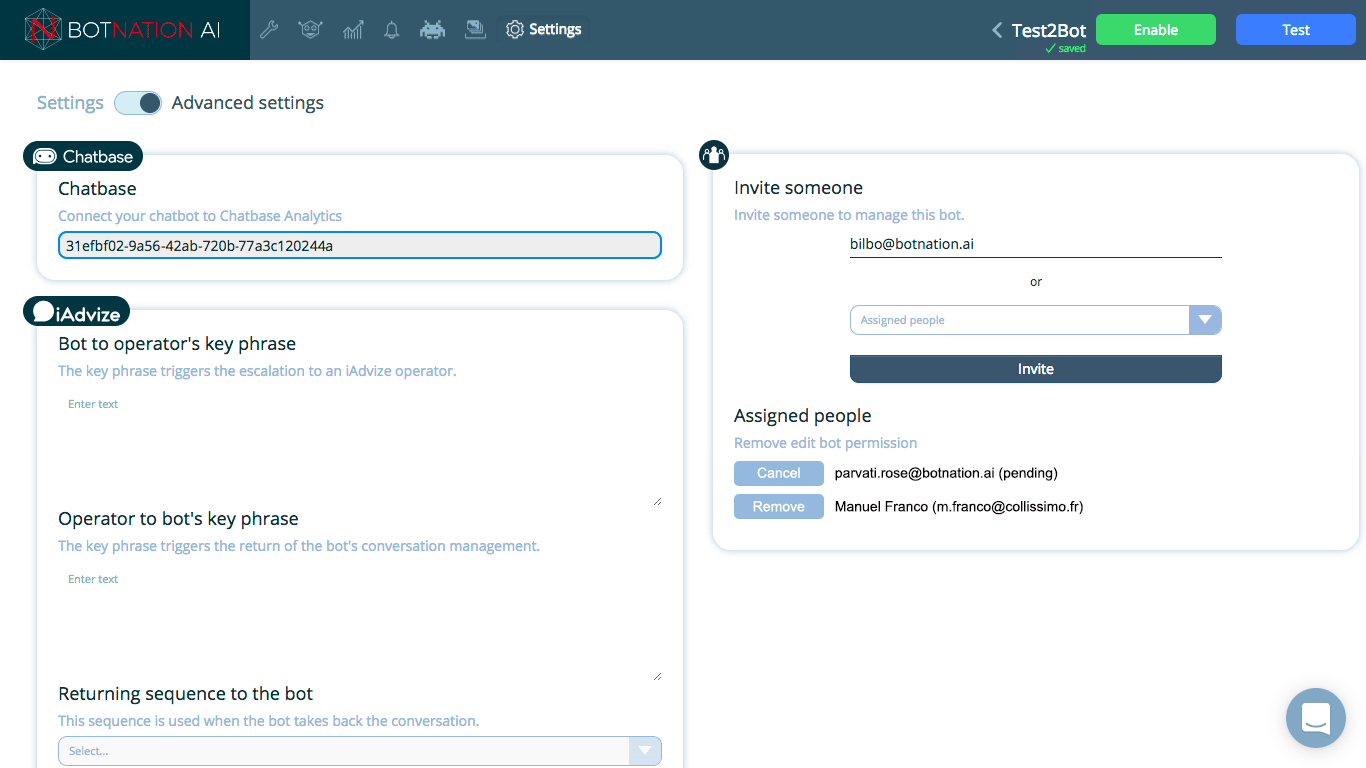Click the Chatbase API key field
Screen dimensions: 1366x768
click(360, 245)
